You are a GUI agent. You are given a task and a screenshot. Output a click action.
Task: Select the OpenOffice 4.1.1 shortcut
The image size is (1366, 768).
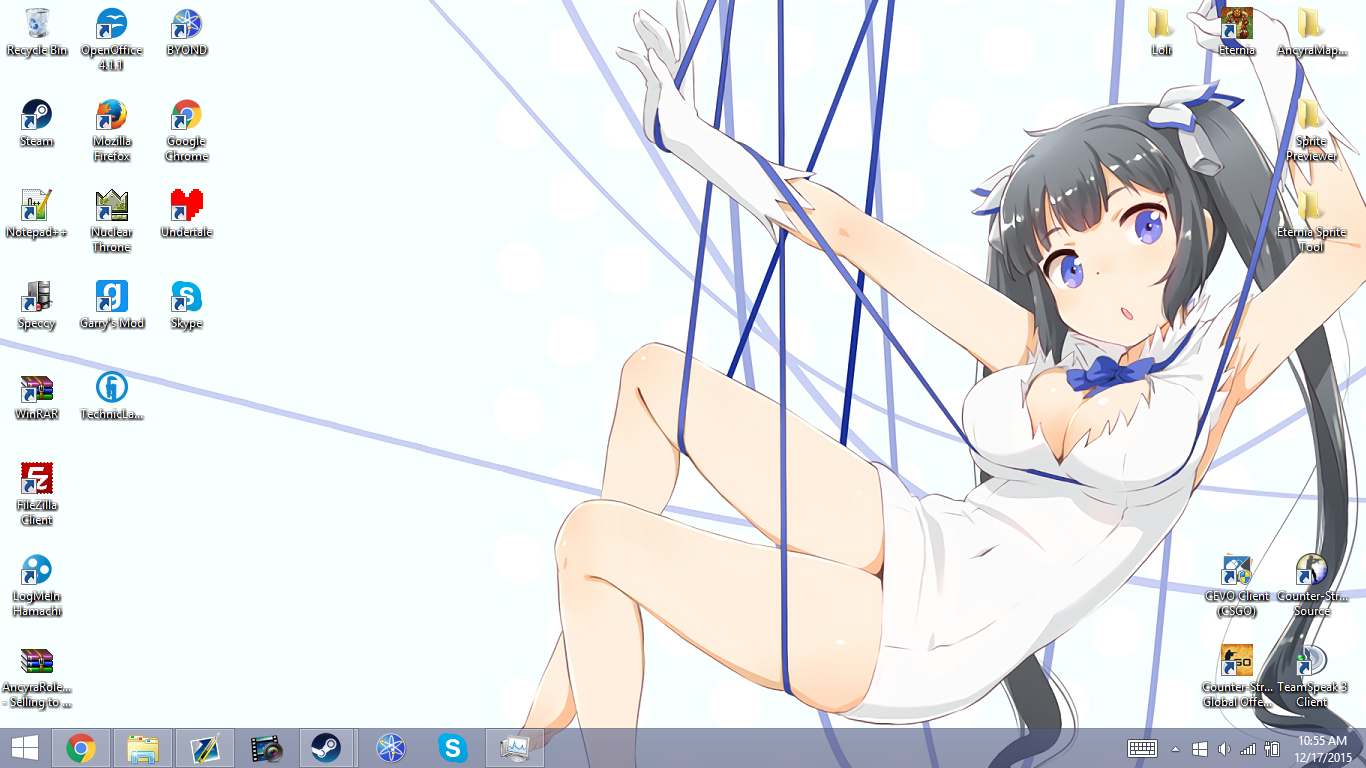111,38
